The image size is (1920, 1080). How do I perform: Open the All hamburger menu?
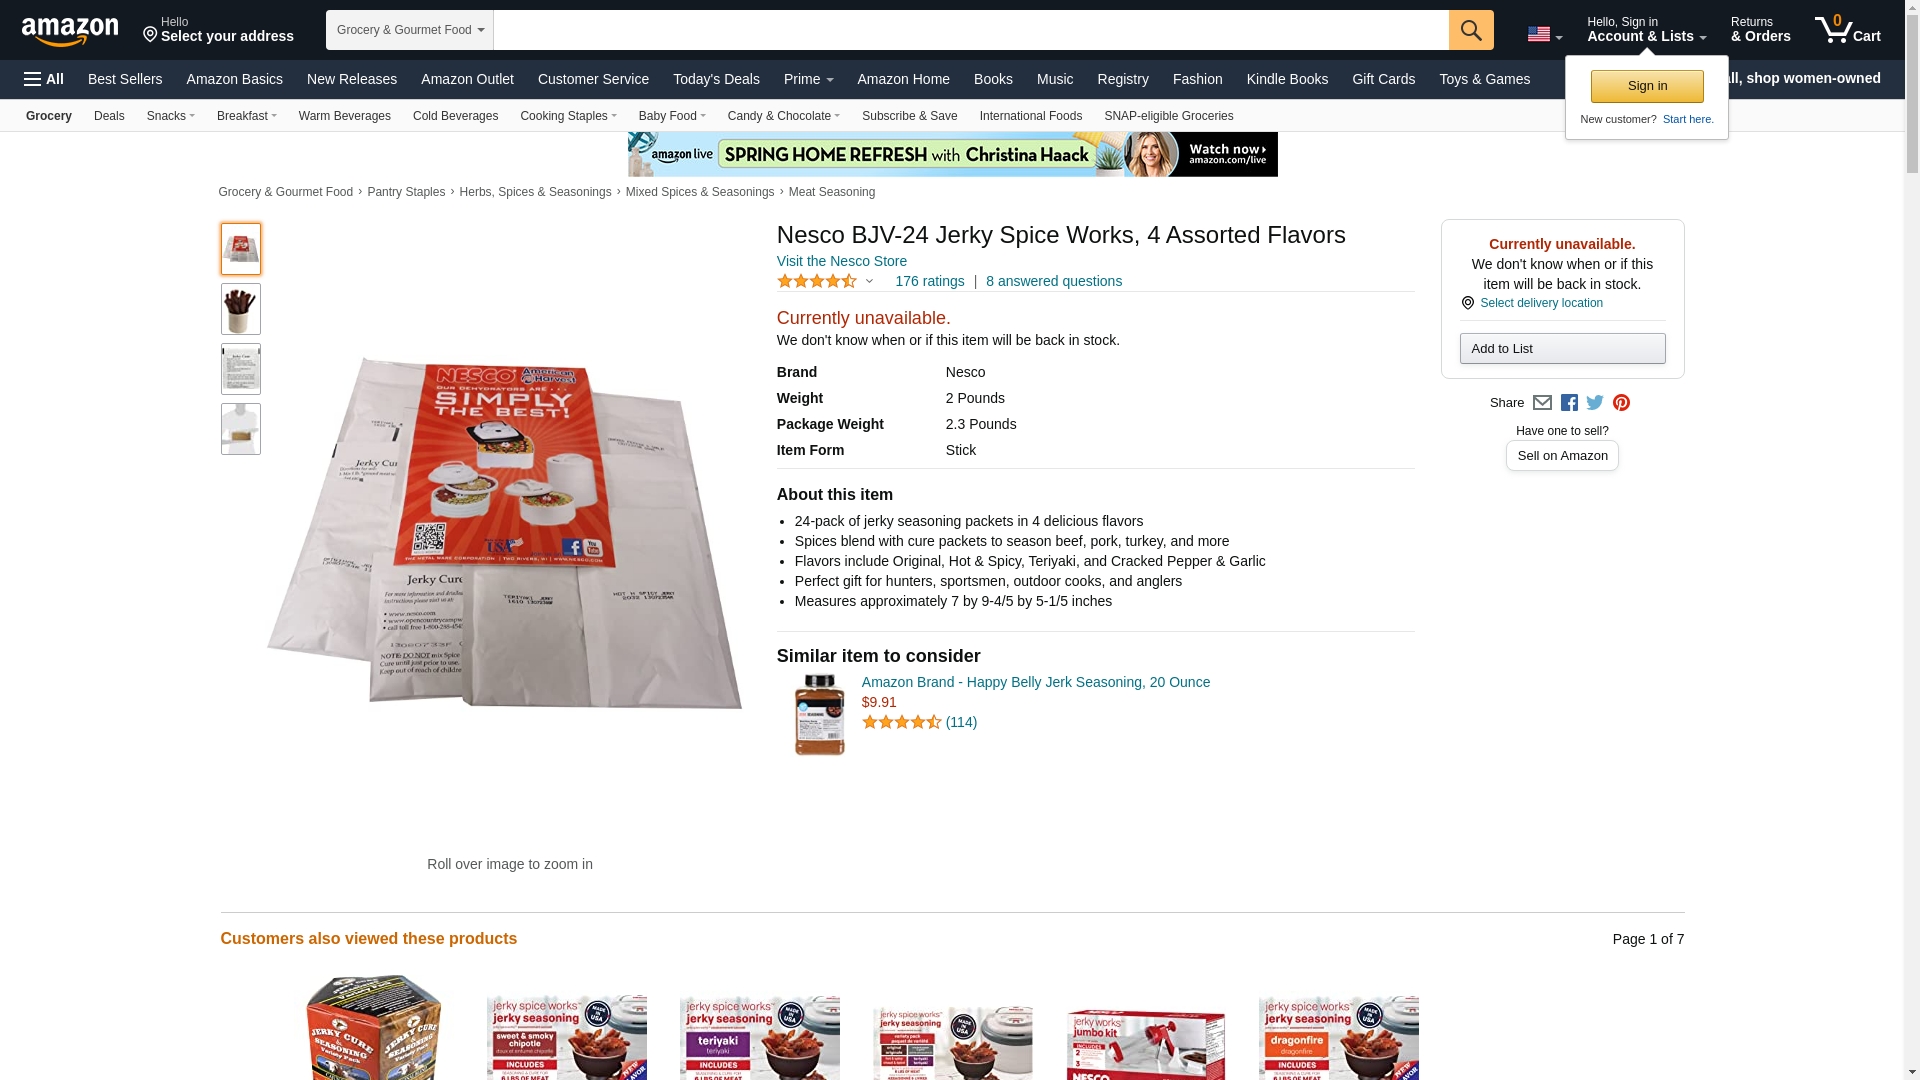click(x=44, y=79)
